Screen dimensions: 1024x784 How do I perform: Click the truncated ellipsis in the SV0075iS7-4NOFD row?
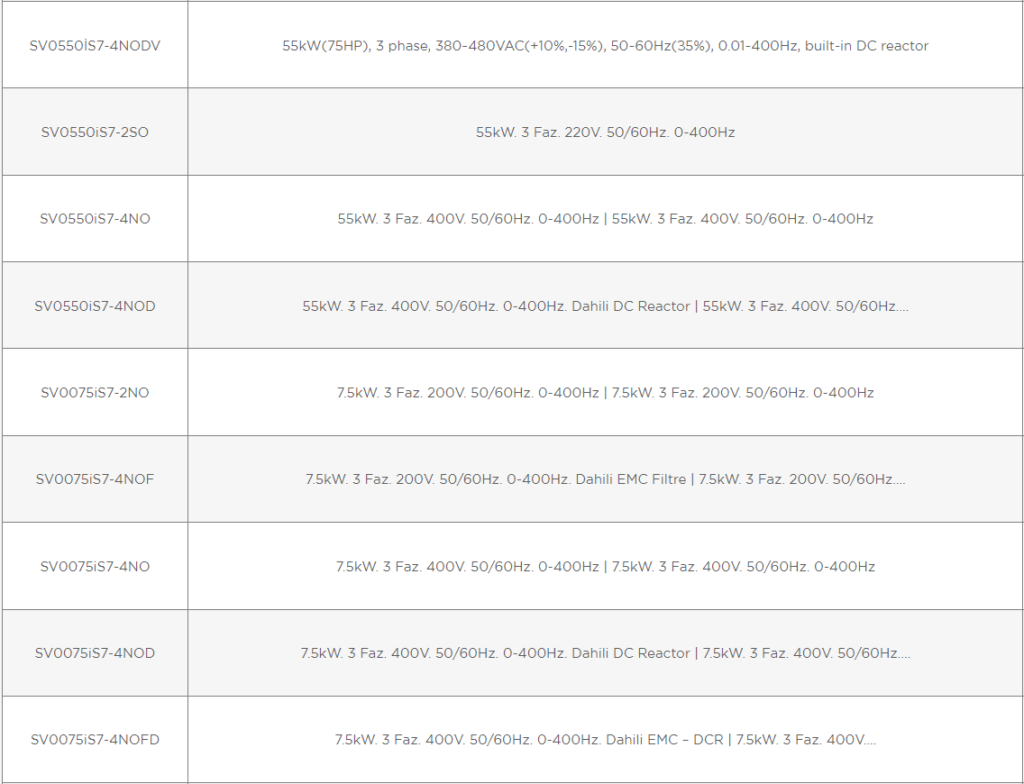coord(869,743)
